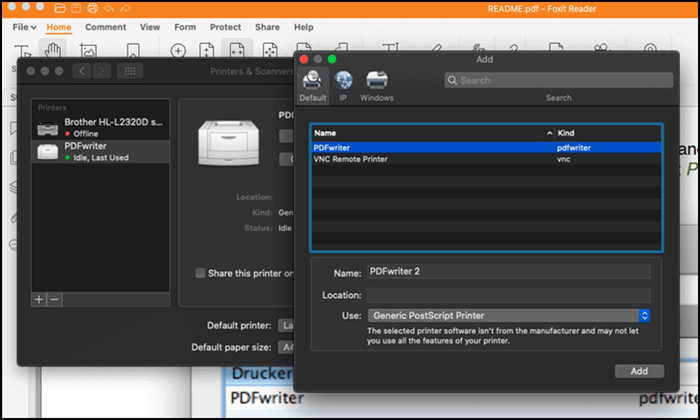Select Brother HL-L2320D printer in sidebar

(100, 127)
